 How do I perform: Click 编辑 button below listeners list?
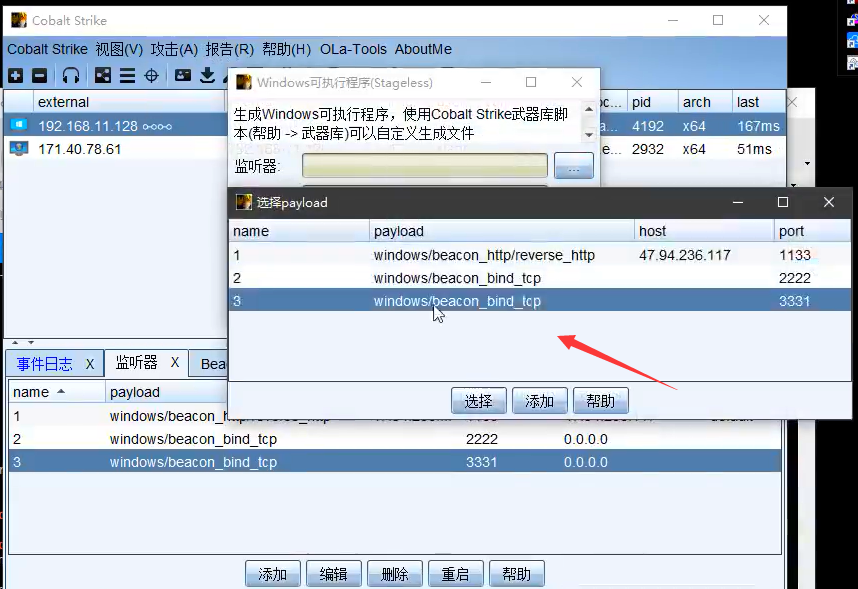(333, 574)
